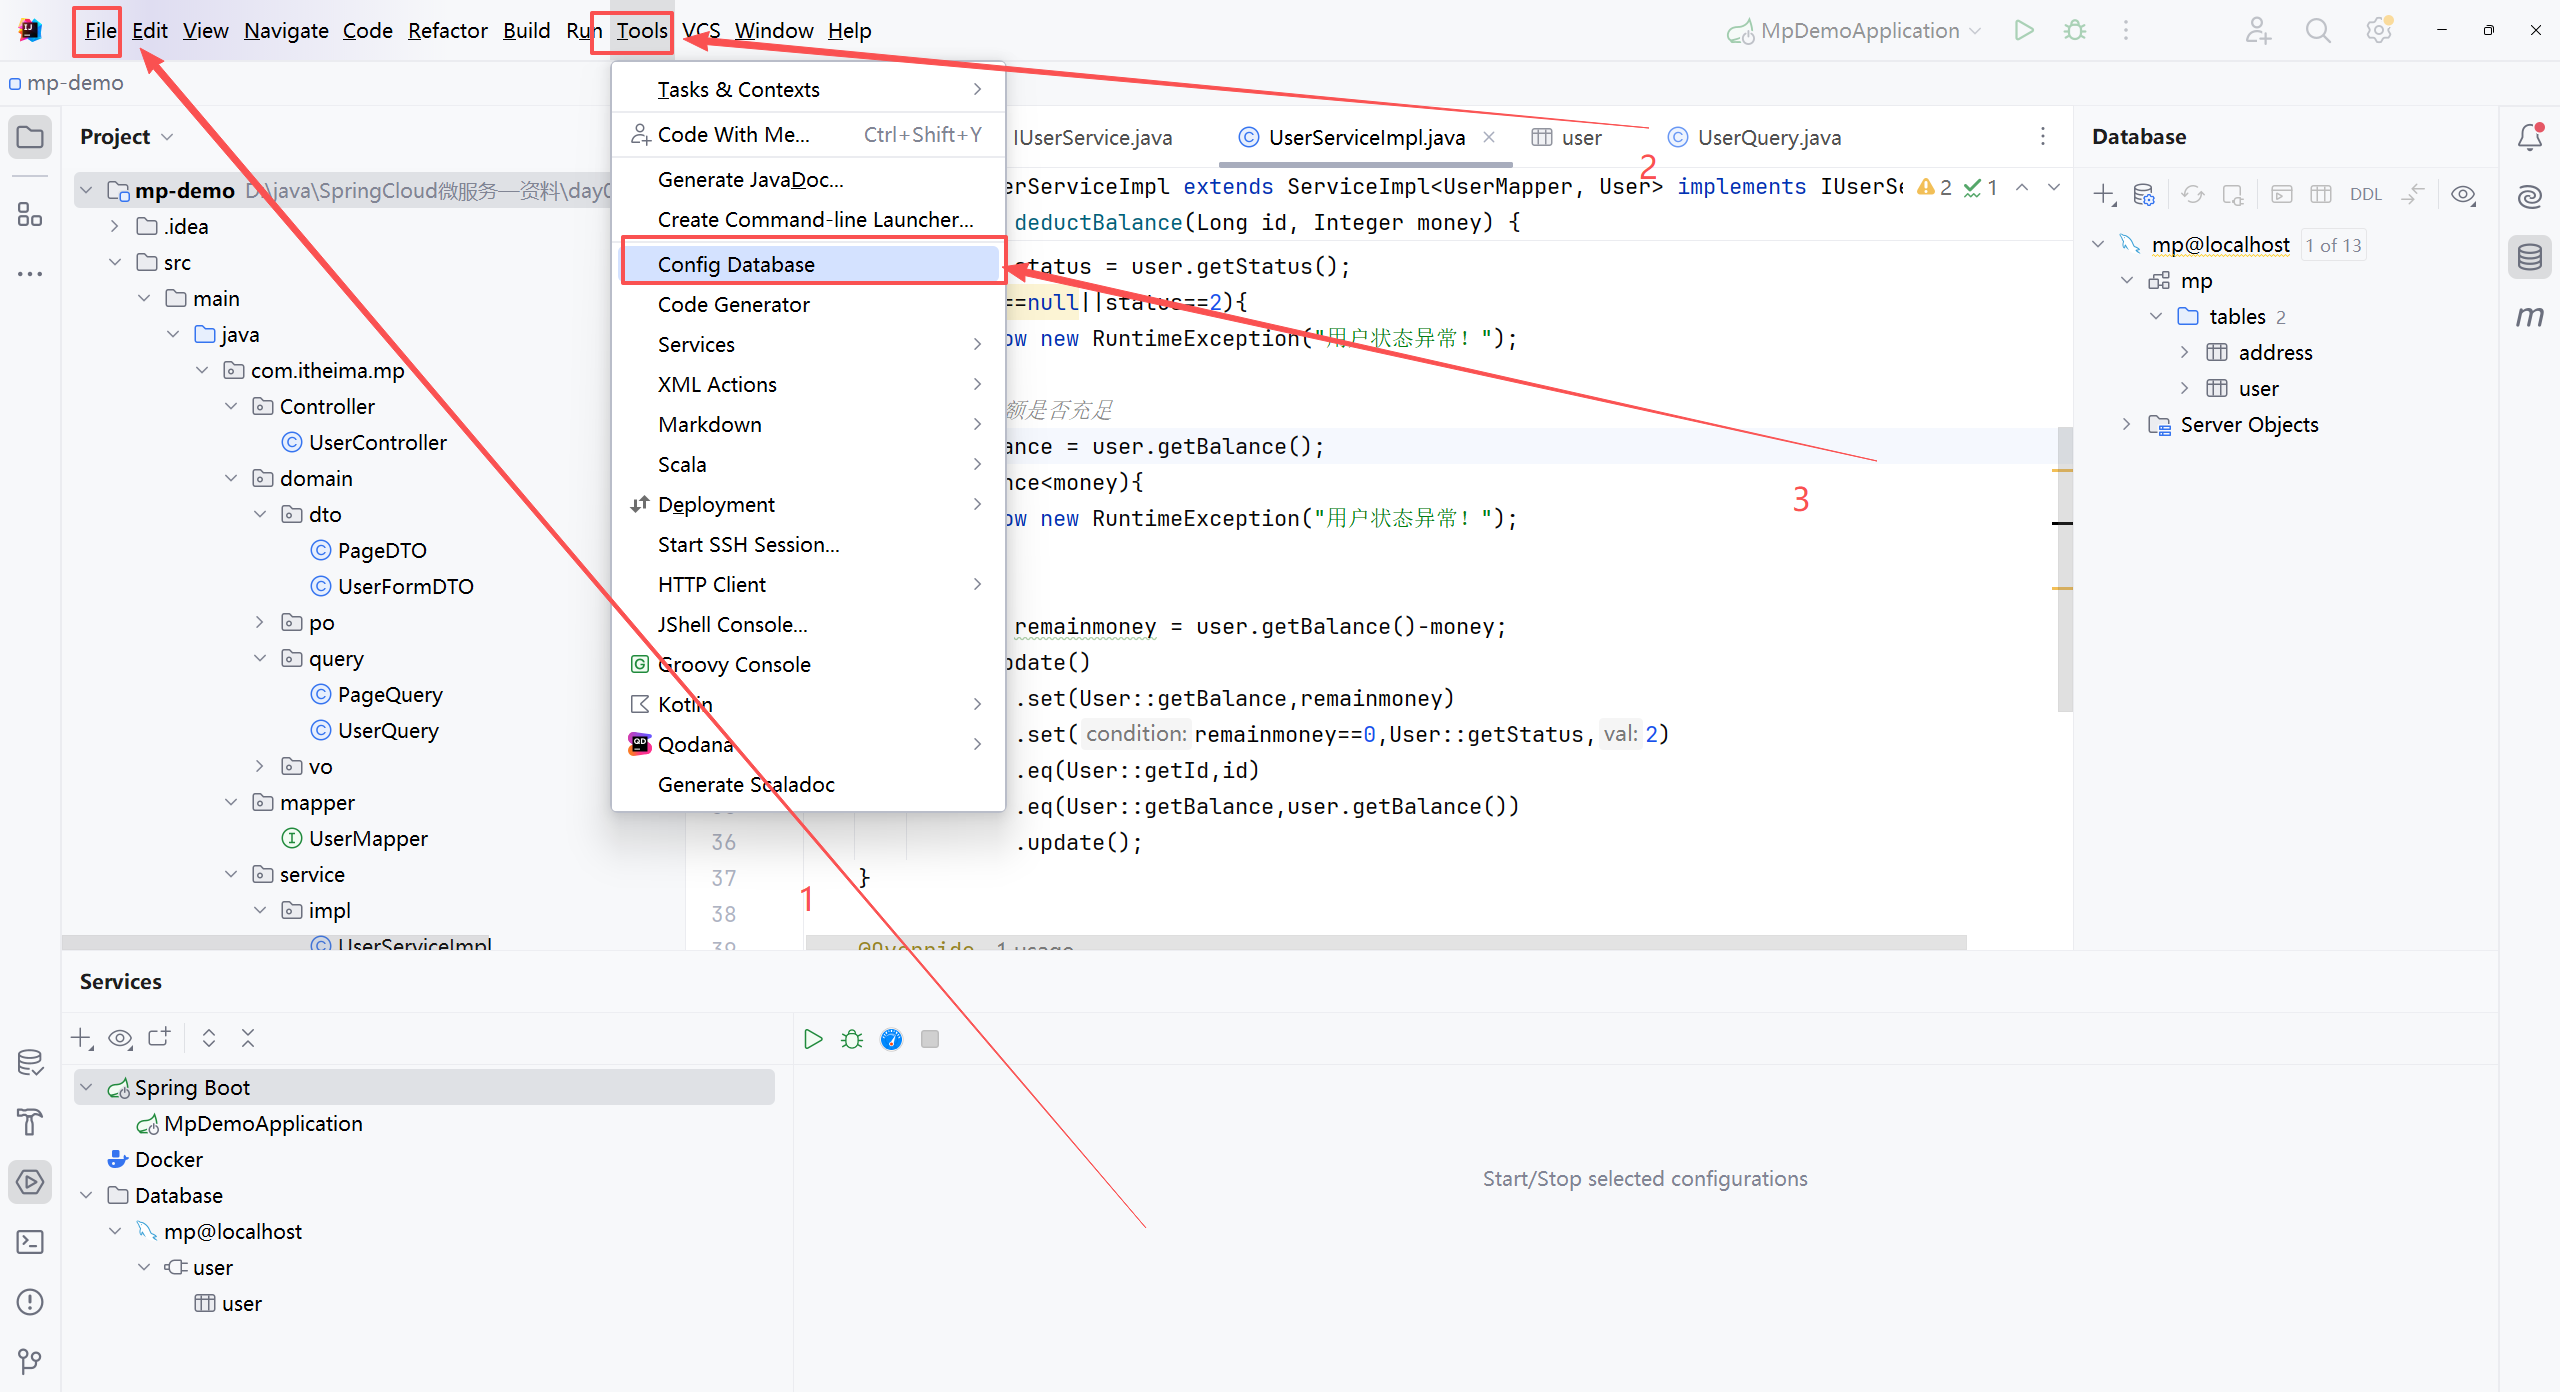Run MpDemoApplication with top play icon
This screenshot has width=2560, height=1392.
pos(2024,31)
